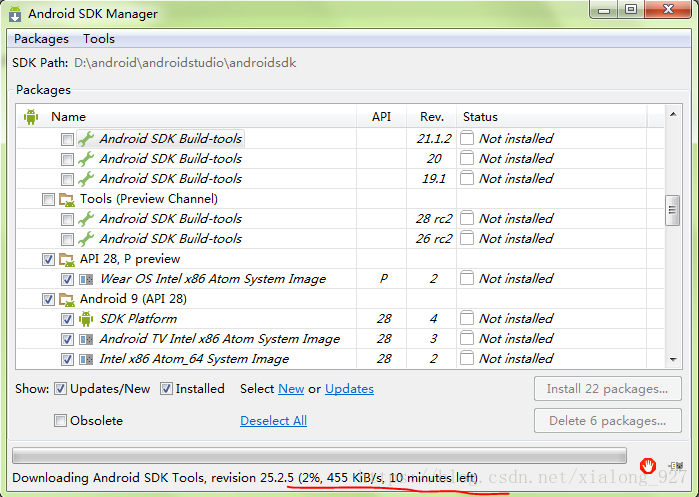This screenshot has height=497, width=699.
Task: Uncheck the API 28, P preview group
Action: coord(48,259)
